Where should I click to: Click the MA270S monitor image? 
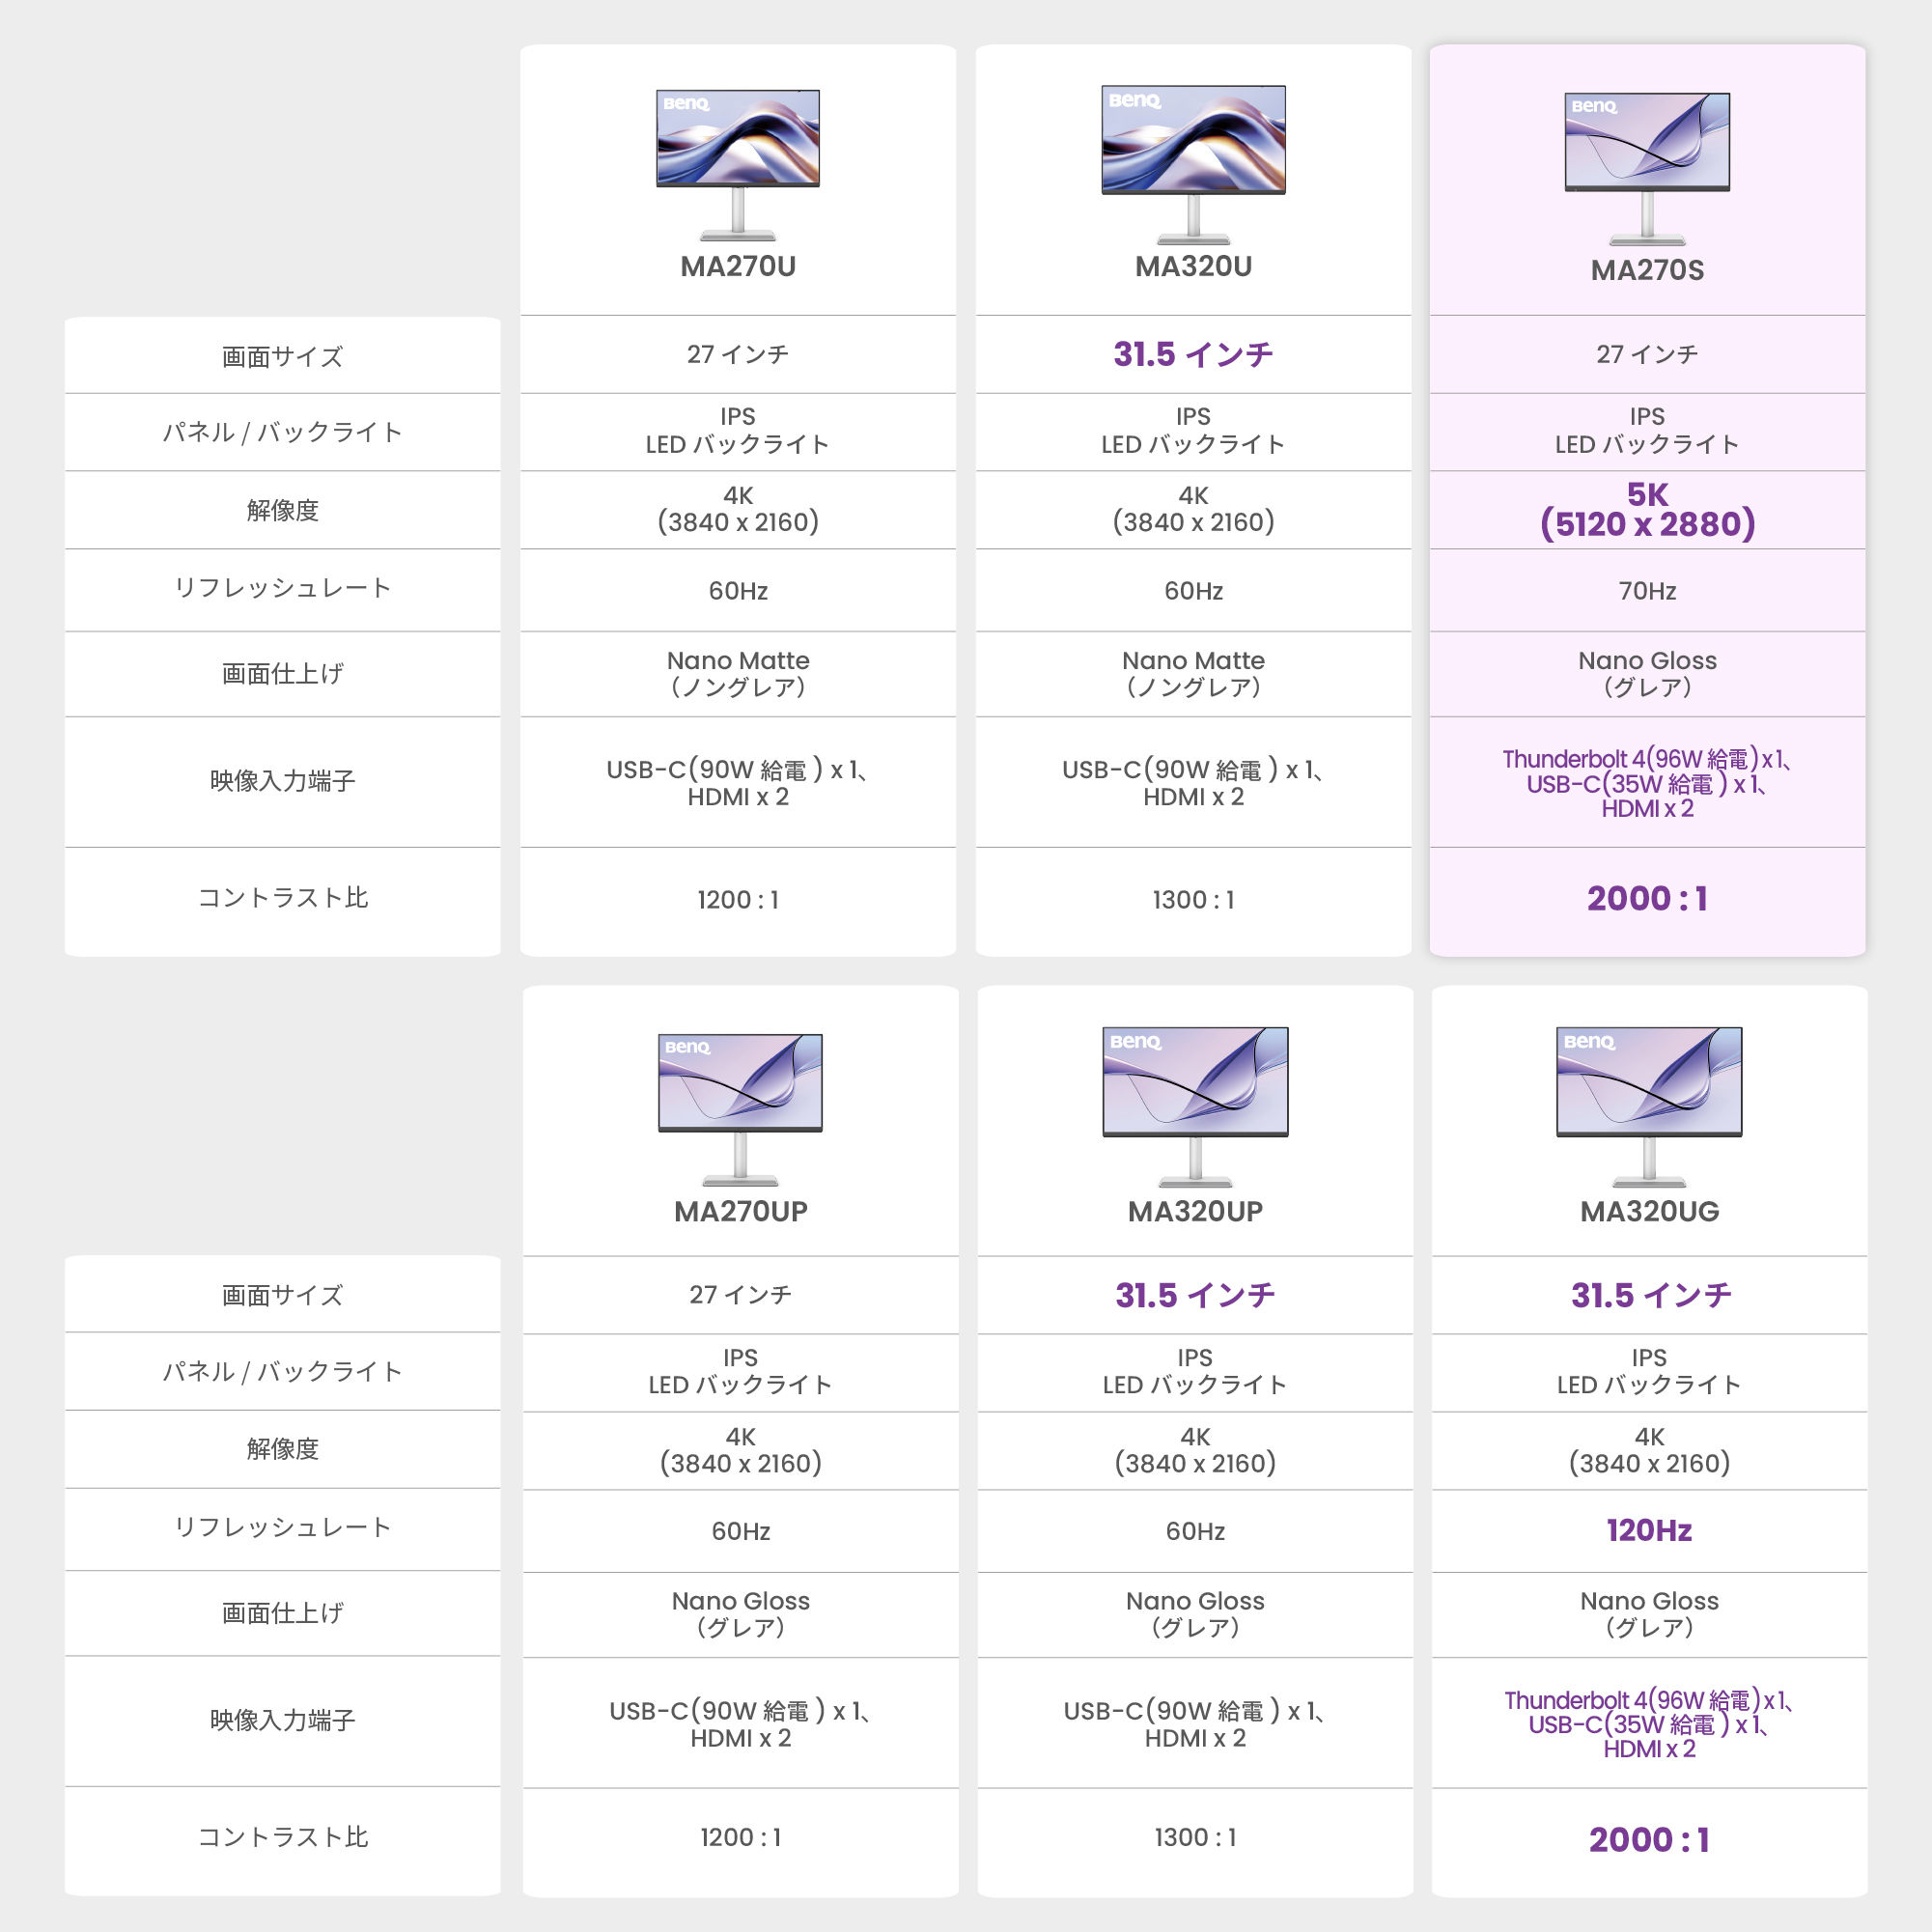[x=1647, y=169]
